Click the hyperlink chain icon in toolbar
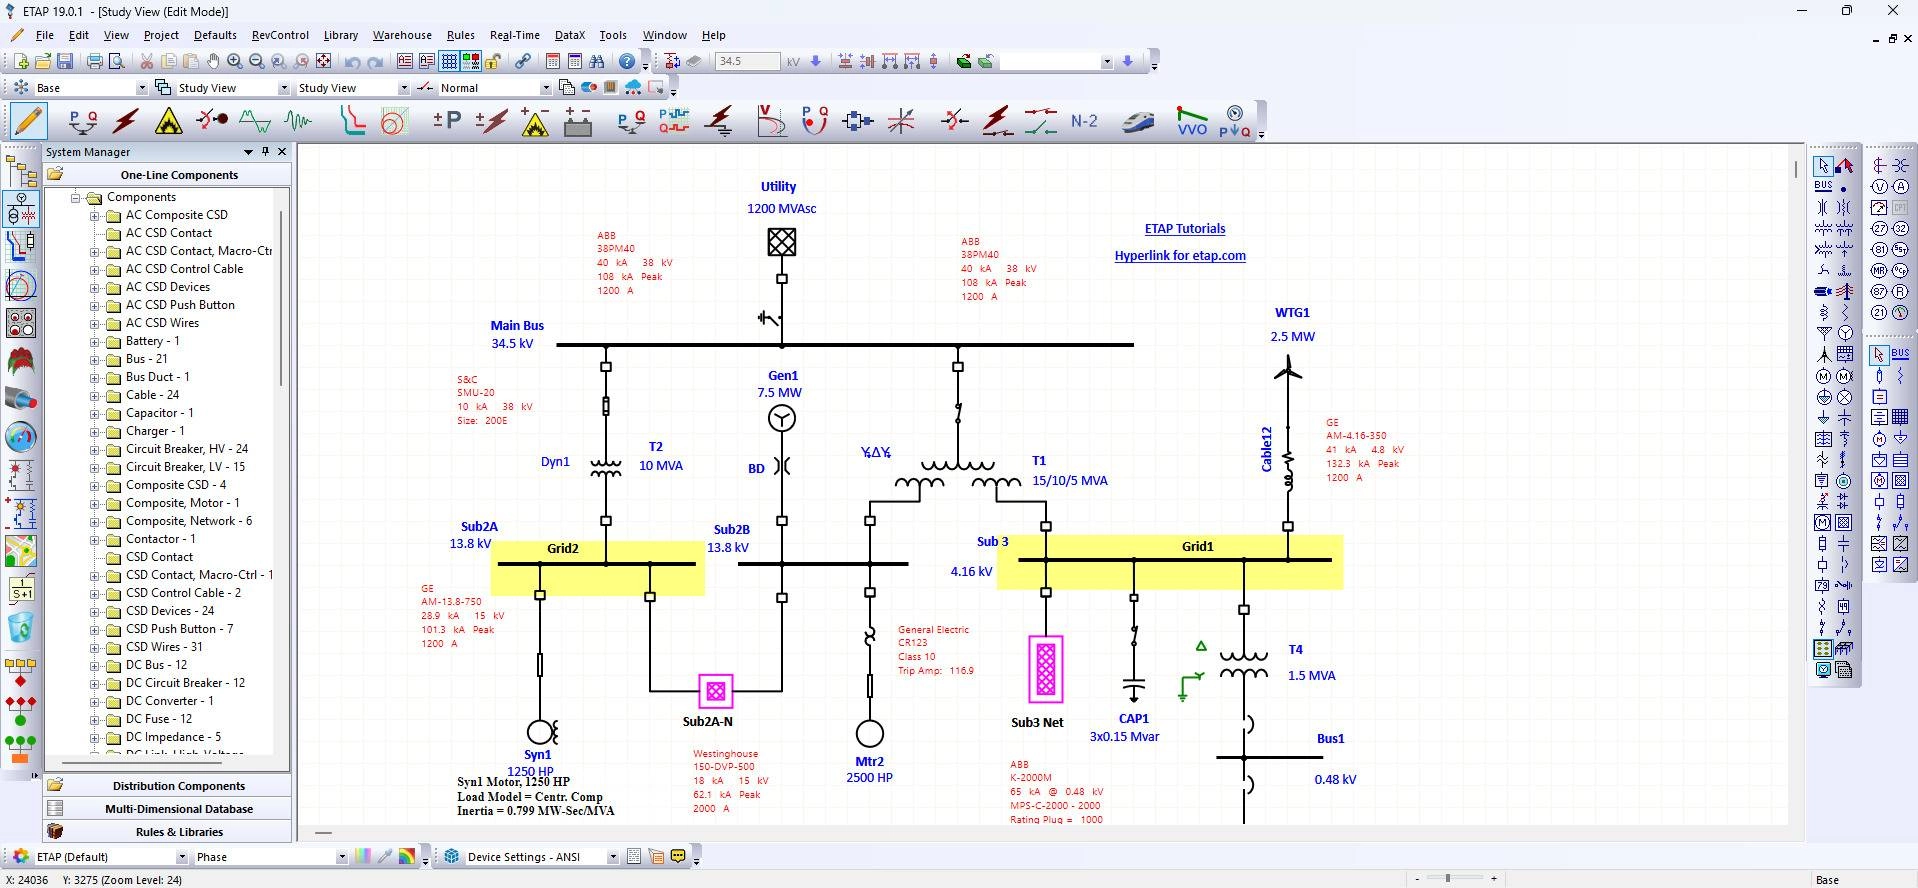The width and height of the screenshot is (1918, 888). tap(523, 61)
